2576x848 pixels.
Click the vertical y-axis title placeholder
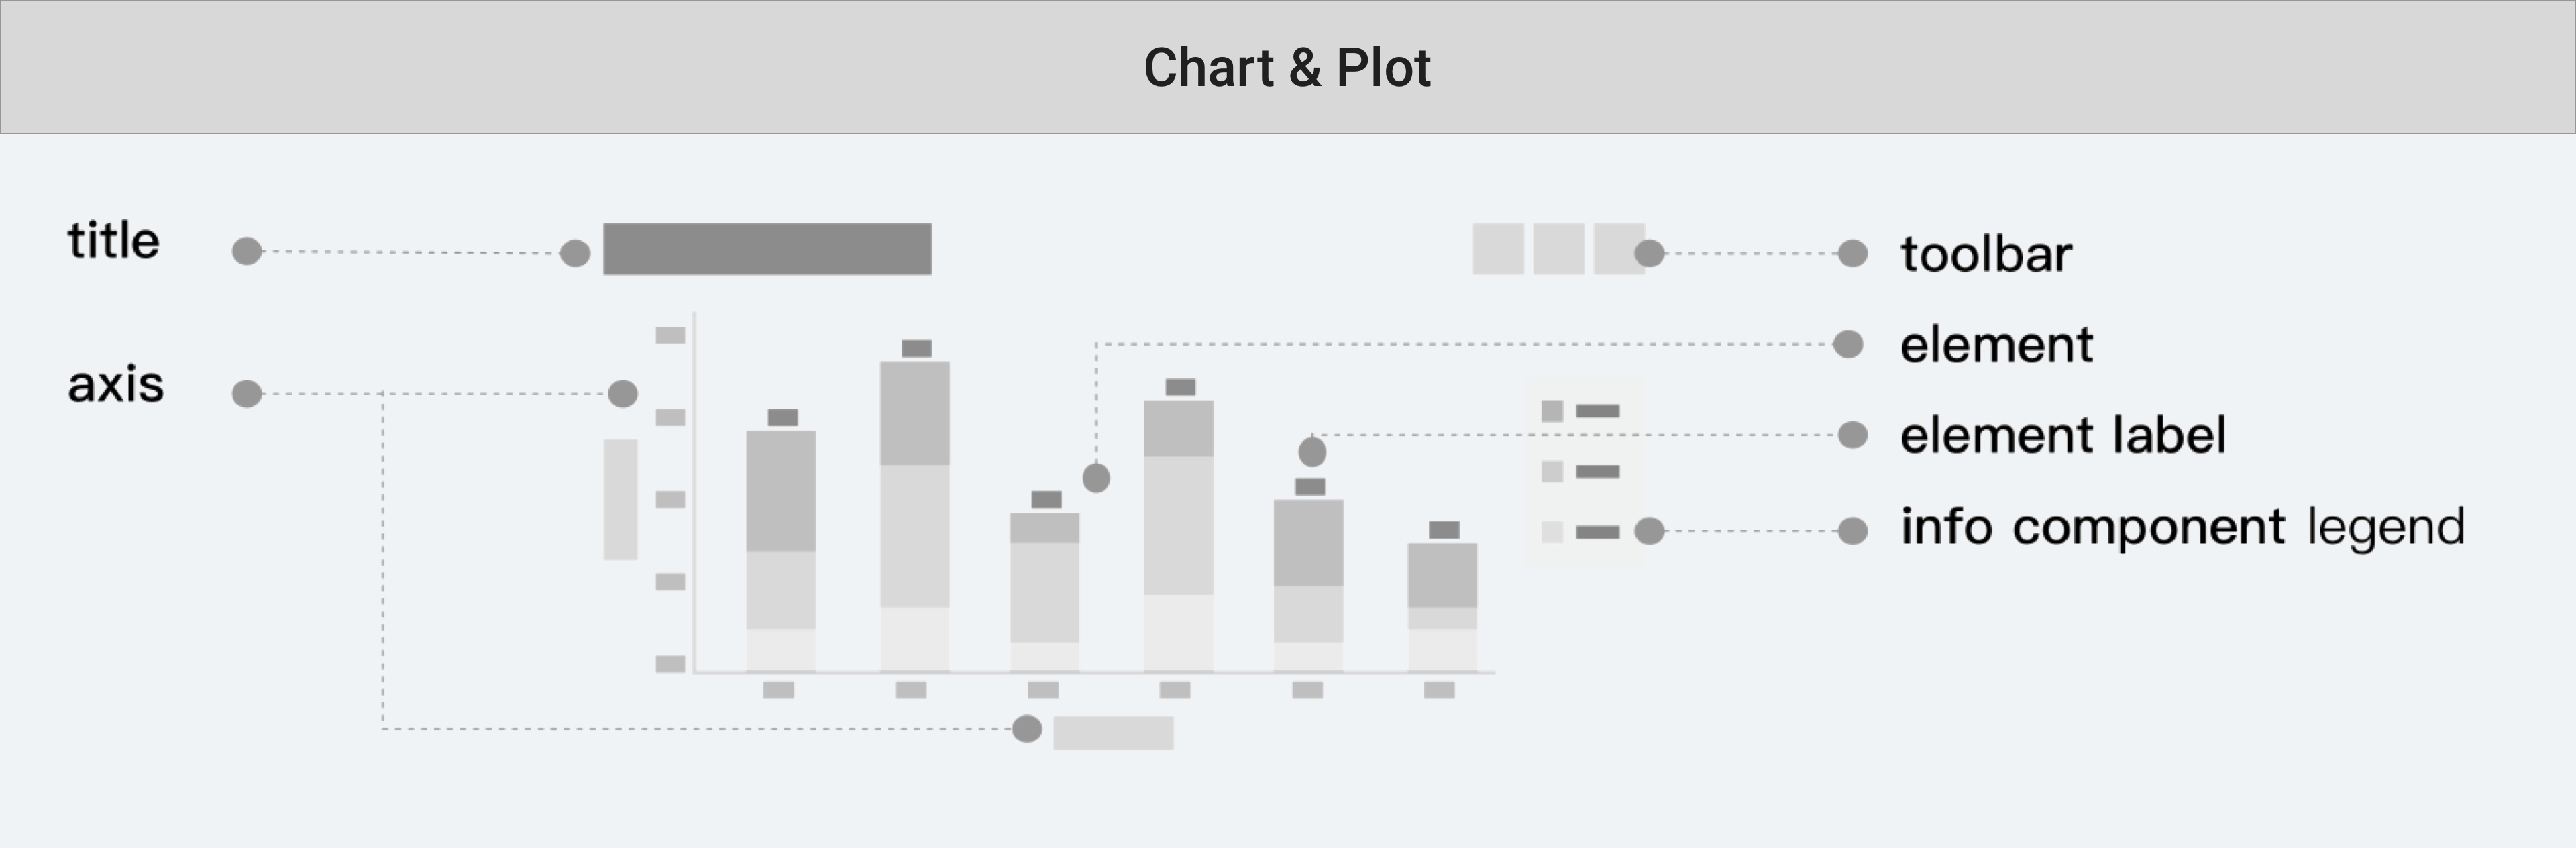(x=620, y=499)
